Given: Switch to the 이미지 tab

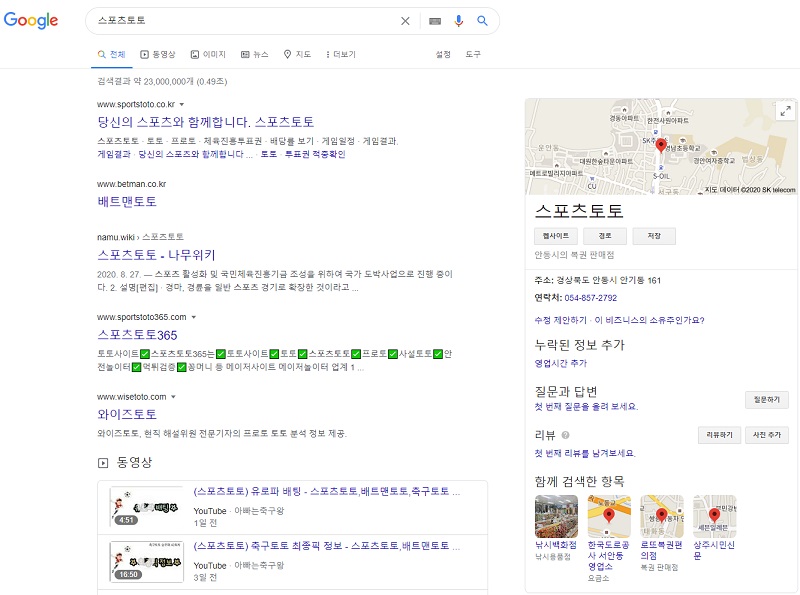Looking at the screenshot, I should click(x=208, y=54).
